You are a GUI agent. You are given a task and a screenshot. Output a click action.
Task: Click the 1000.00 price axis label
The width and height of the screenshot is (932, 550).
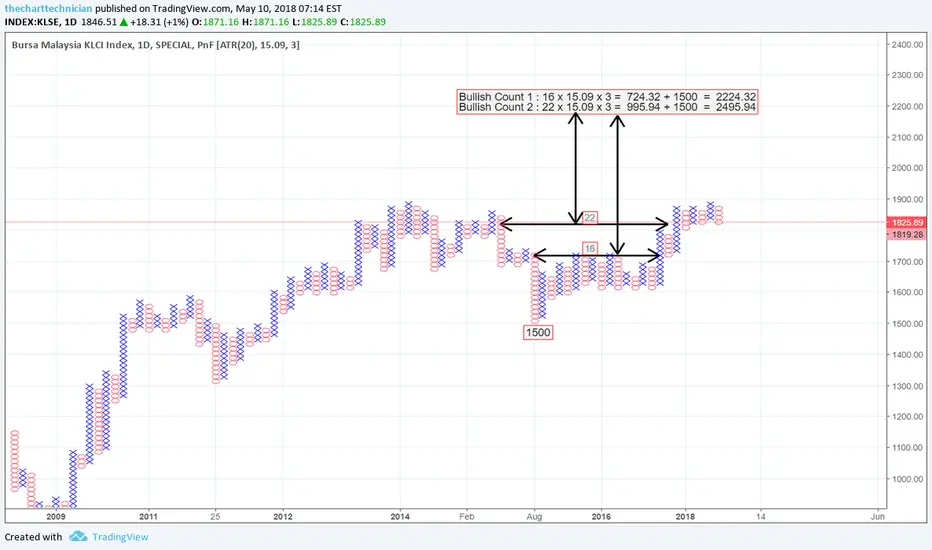[908, 479]
